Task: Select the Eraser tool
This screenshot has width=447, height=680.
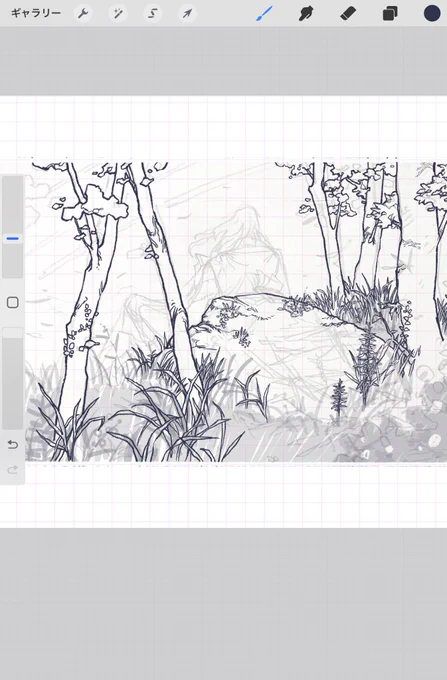Action: pyautogui.click(x=348, y=13)
